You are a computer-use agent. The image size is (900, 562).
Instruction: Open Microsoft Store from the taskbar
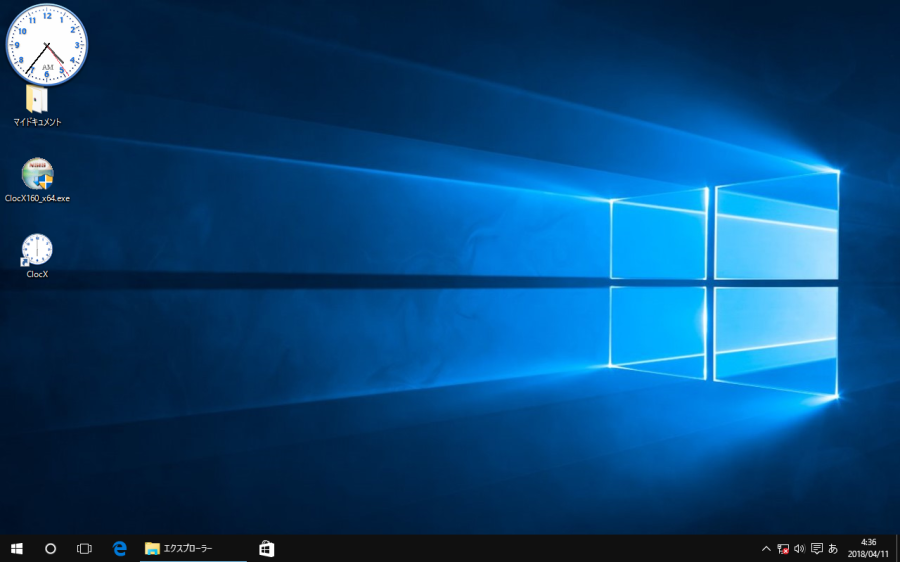point(266,549)
